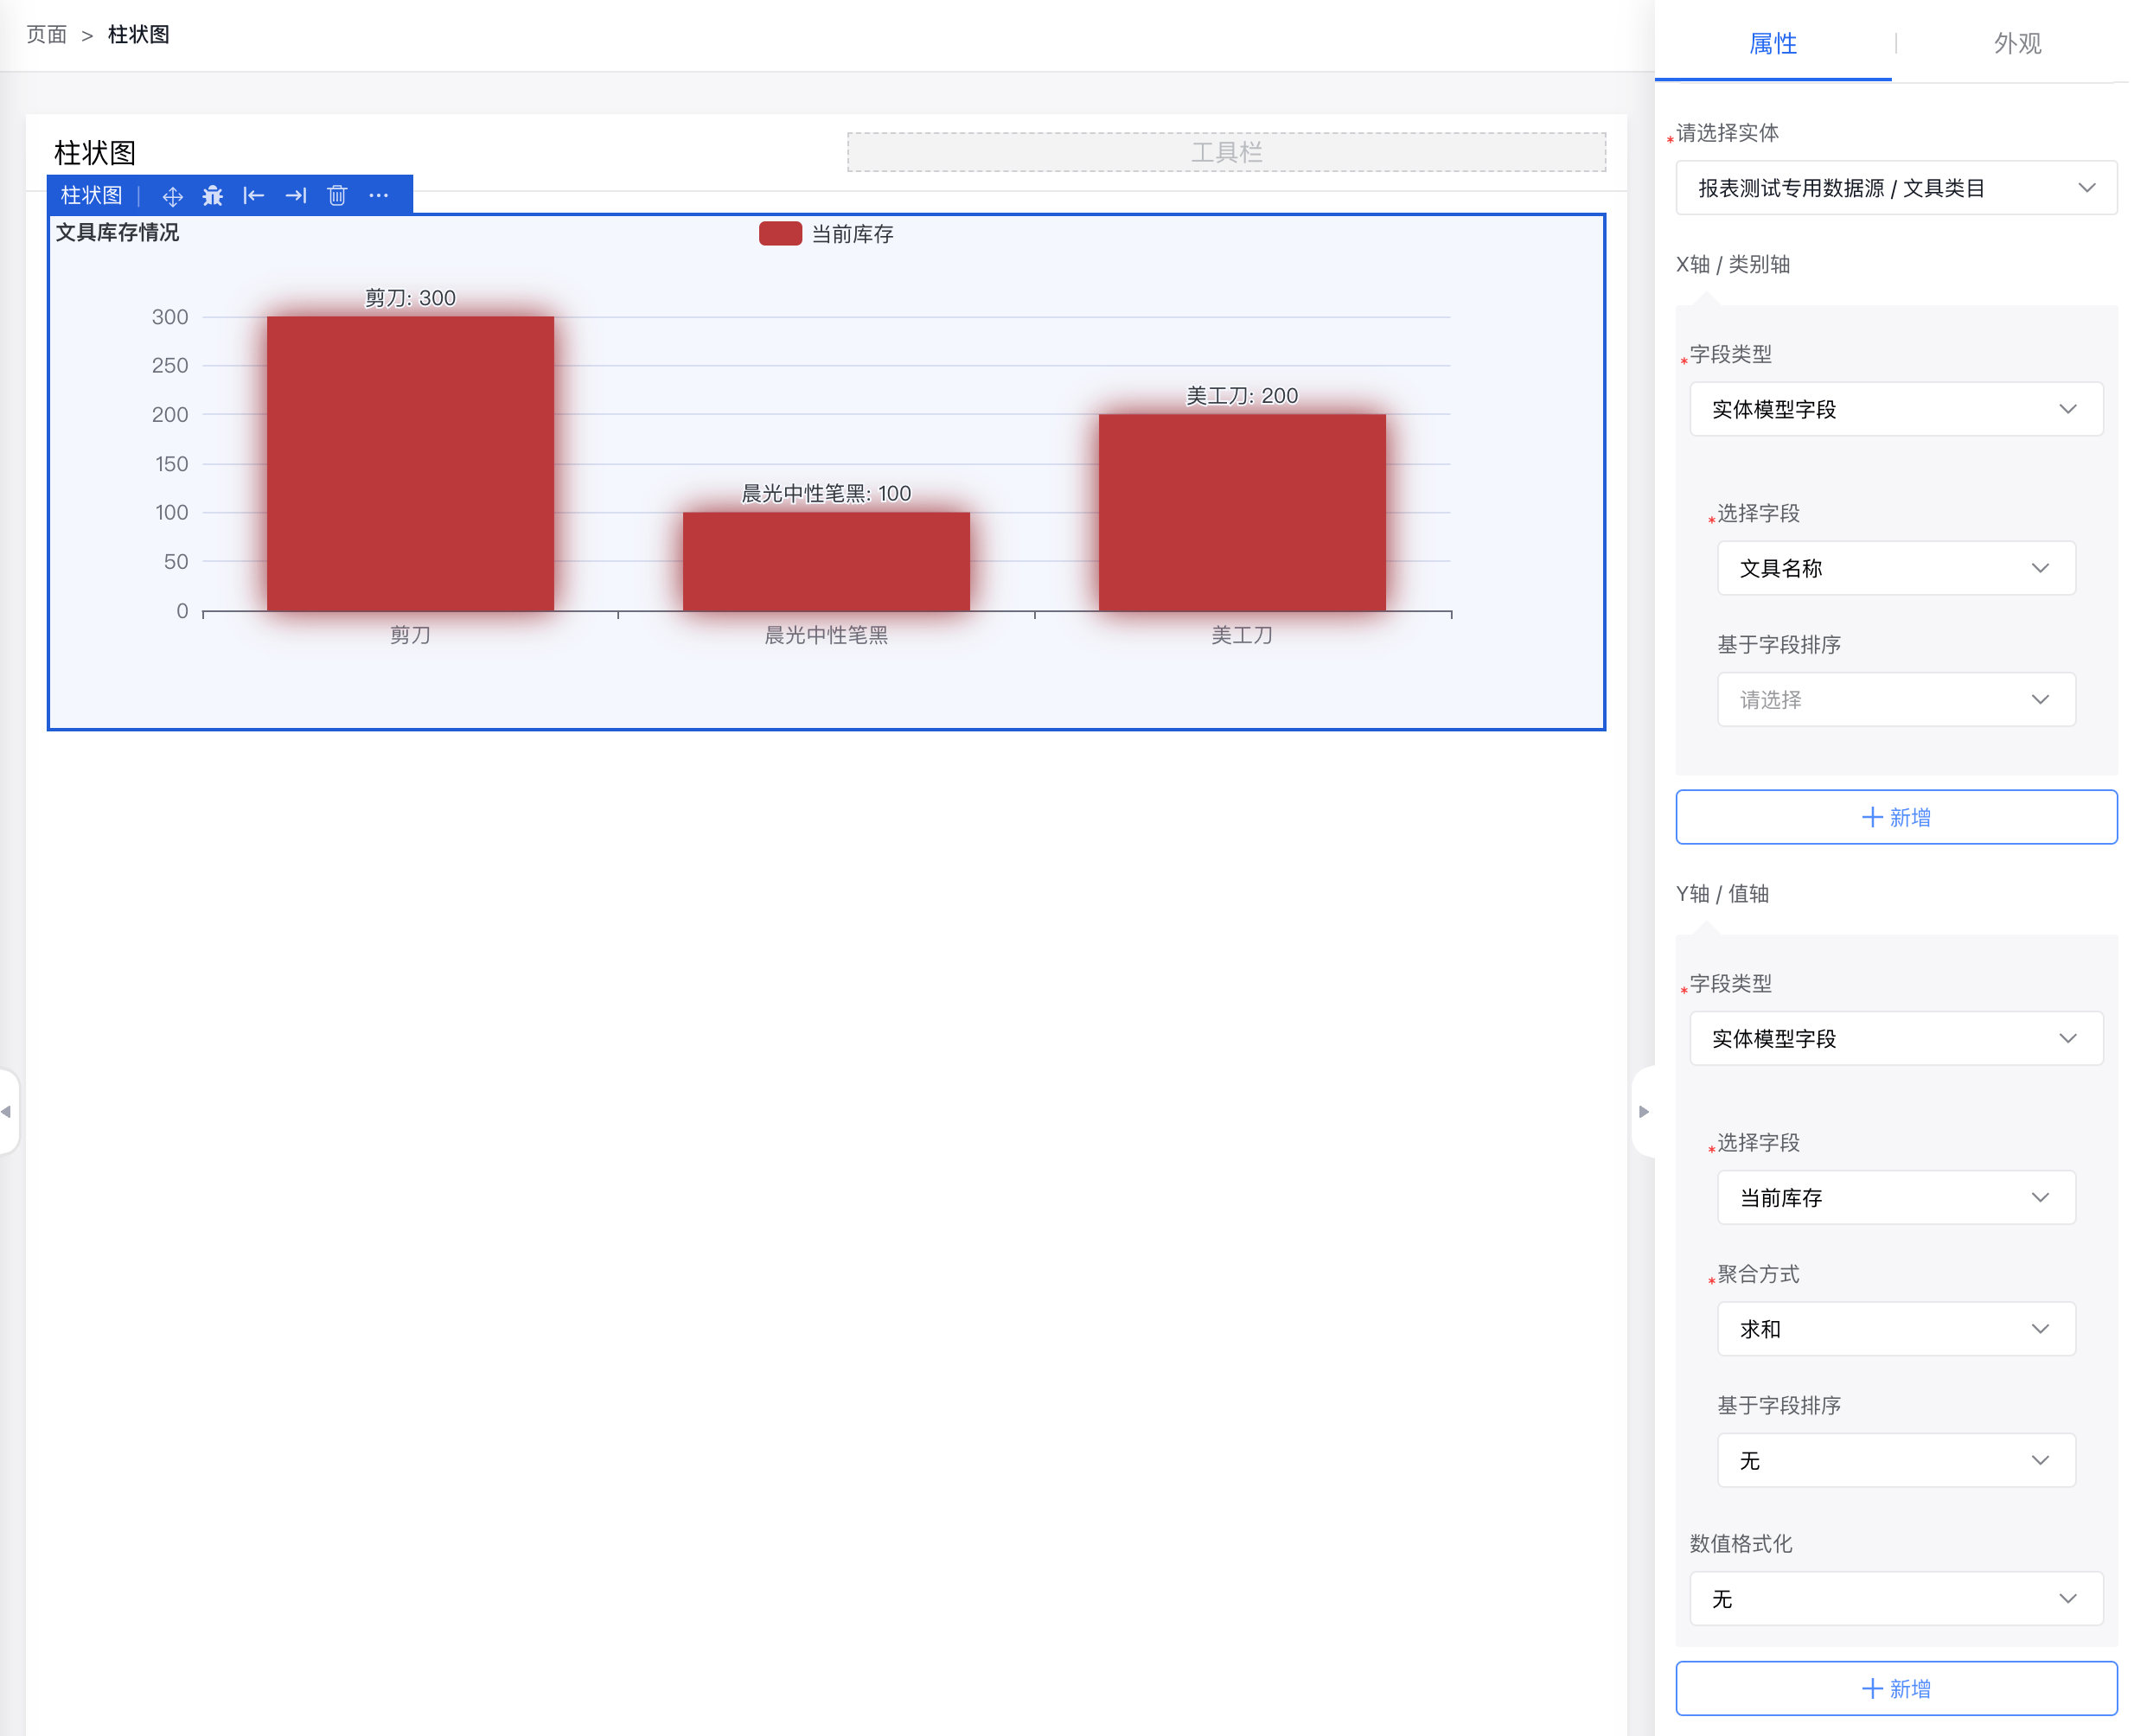Click the bug debug icon on chart toolbar
Image resolution: width=2134 pixels, height=1736 pixels.
click(x=213, y=196)
